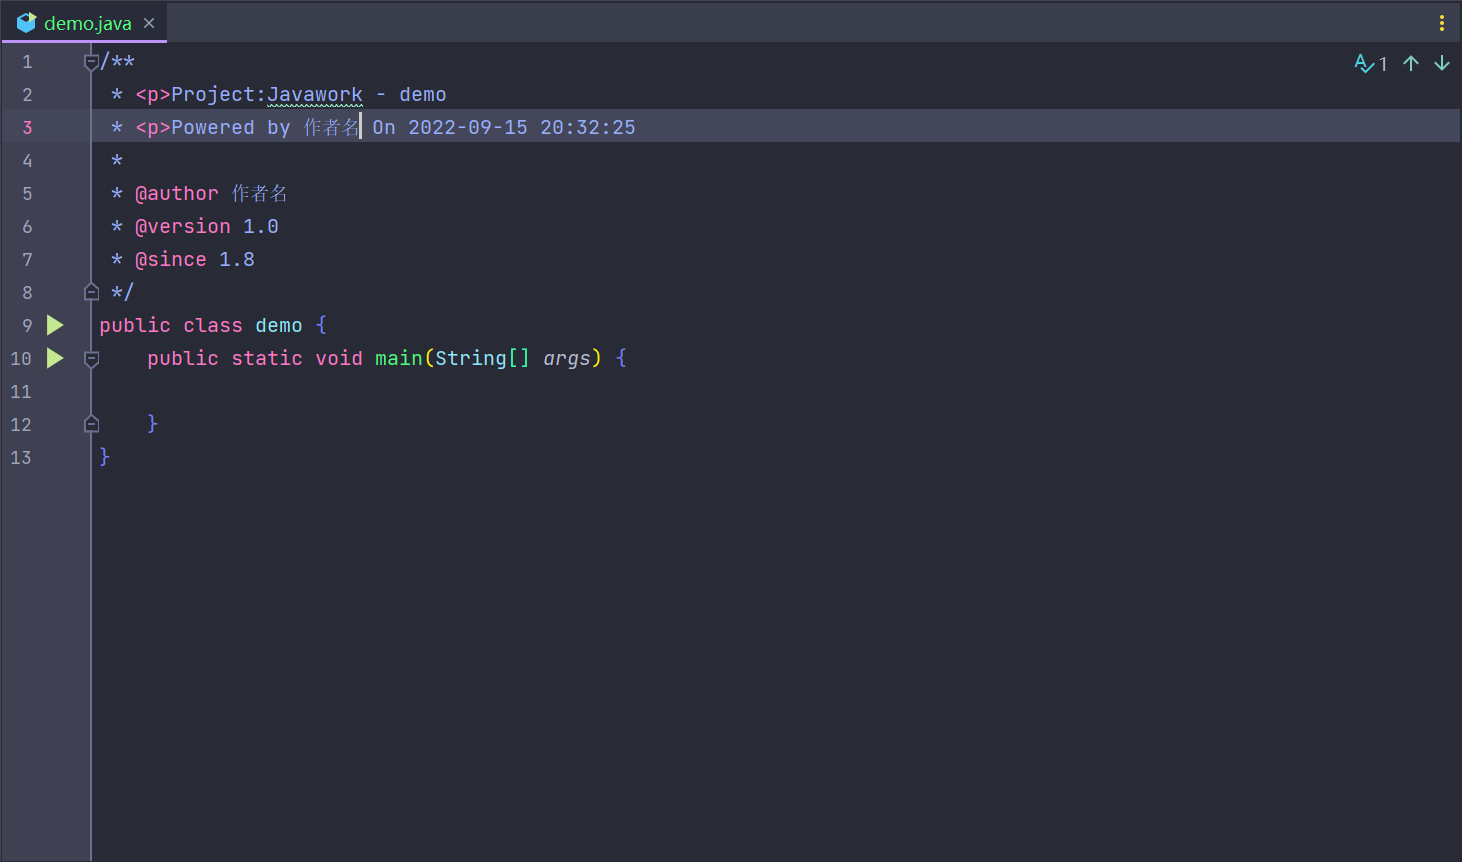Close the demo.java tab
This screenshot has height=862, width=1462.
pyautogui.click(x=149, y=23)
